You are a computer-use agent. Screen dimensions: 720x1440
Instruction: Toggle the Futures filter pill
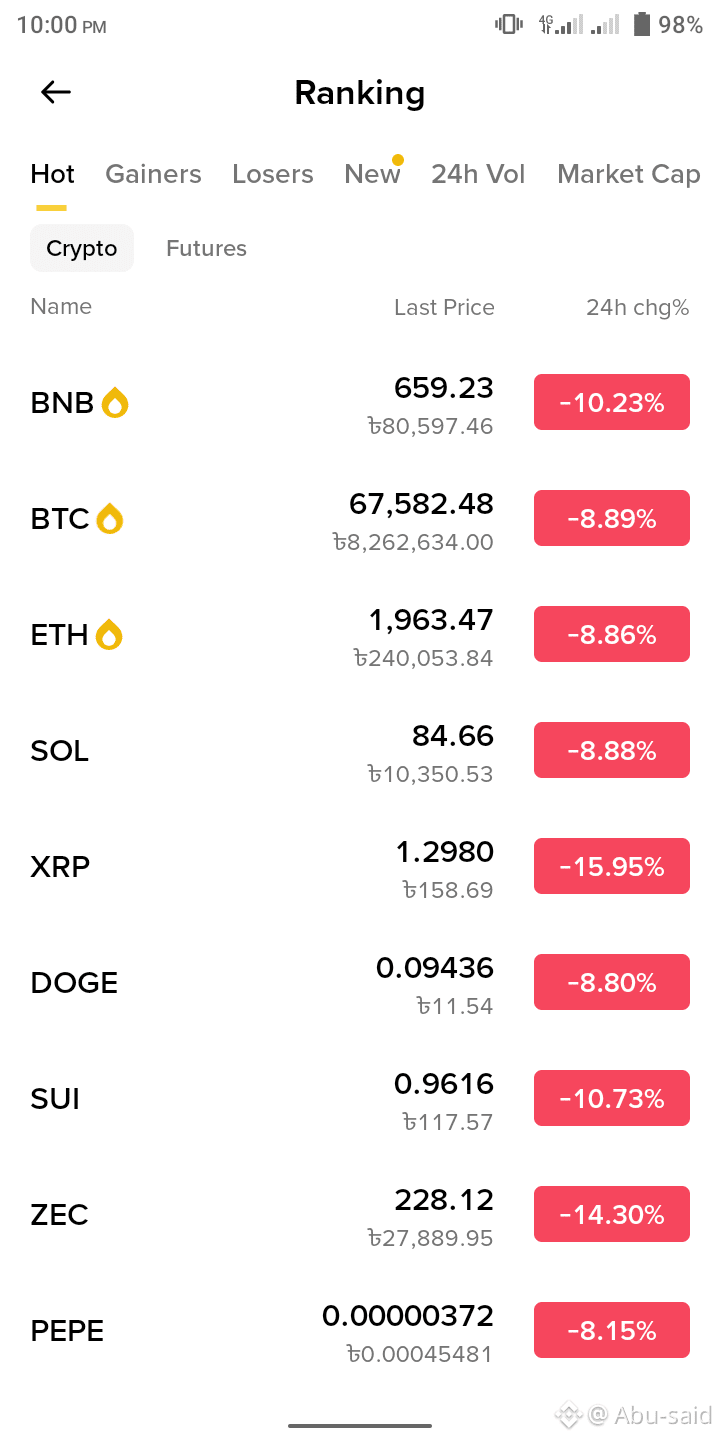click(206, 248)
